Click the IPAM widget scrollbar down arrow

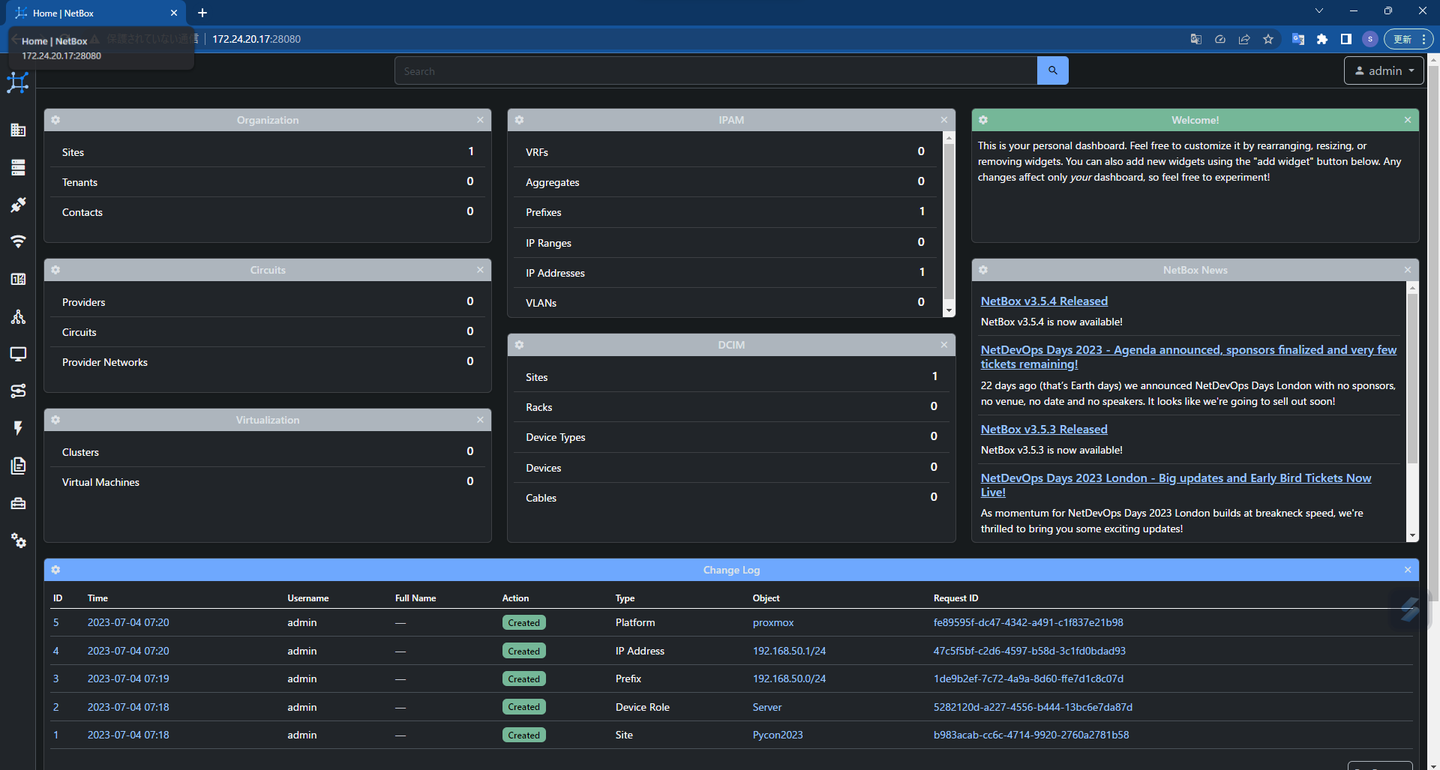click(x=949, y=311)
